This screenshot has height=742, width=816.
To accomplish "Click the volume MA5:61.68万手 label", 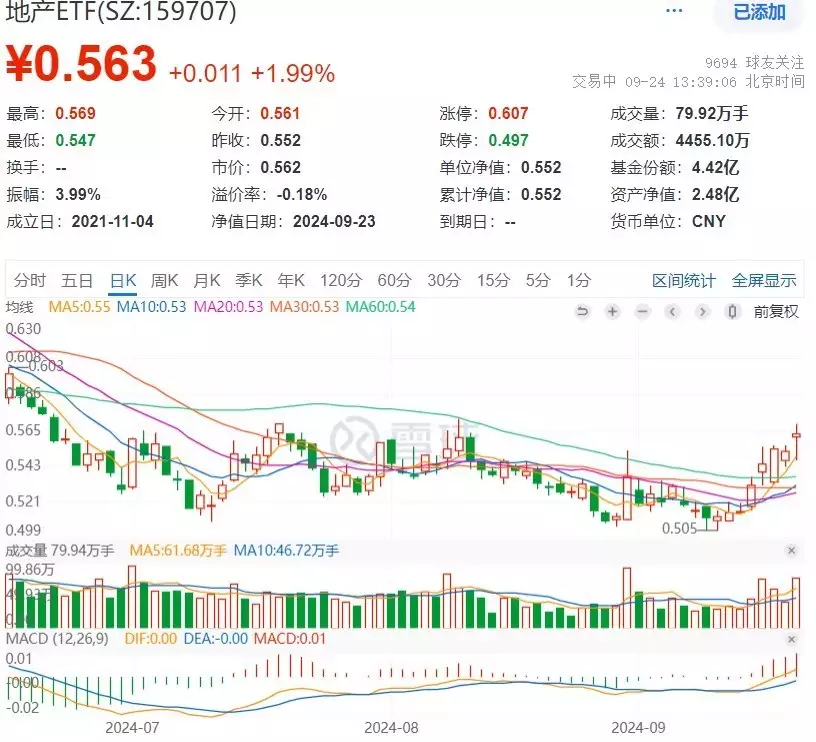I will [x=178, y=551].
